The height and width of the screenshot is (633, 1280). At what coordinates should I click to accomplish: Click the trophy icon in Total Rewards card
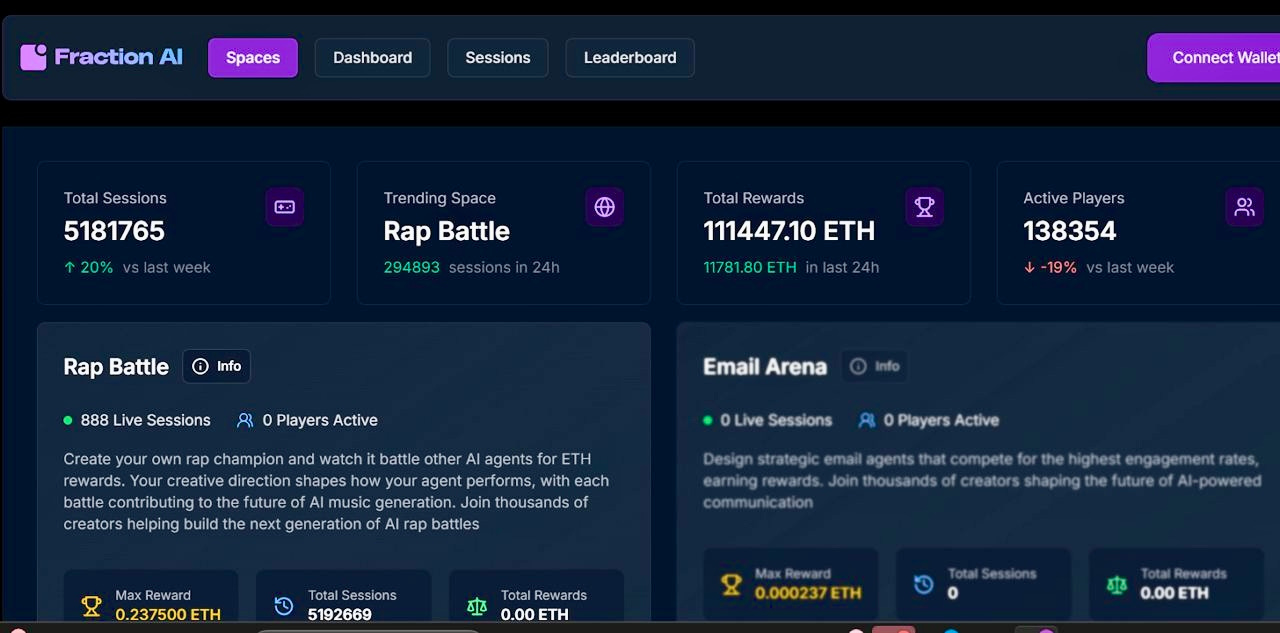(x=924, y=207)
